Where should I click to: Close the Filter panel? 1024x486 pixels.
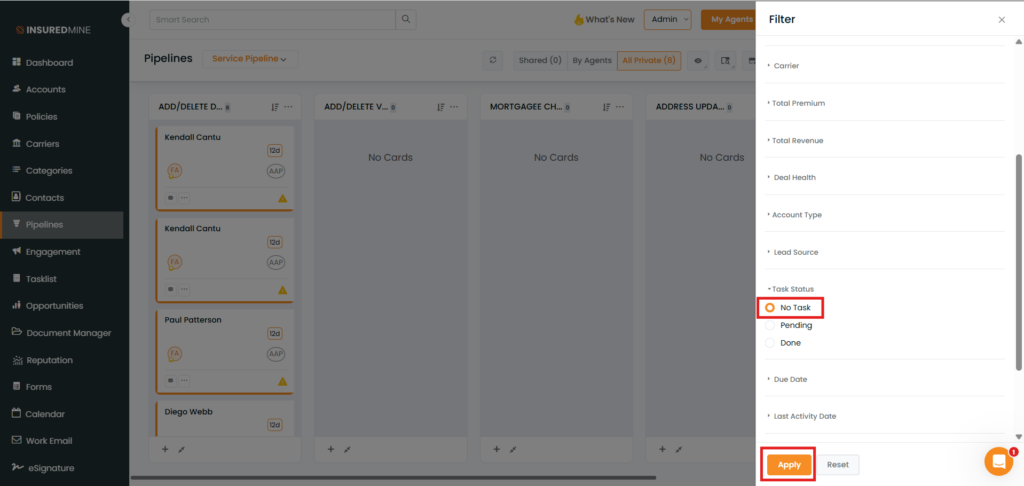1002,20
